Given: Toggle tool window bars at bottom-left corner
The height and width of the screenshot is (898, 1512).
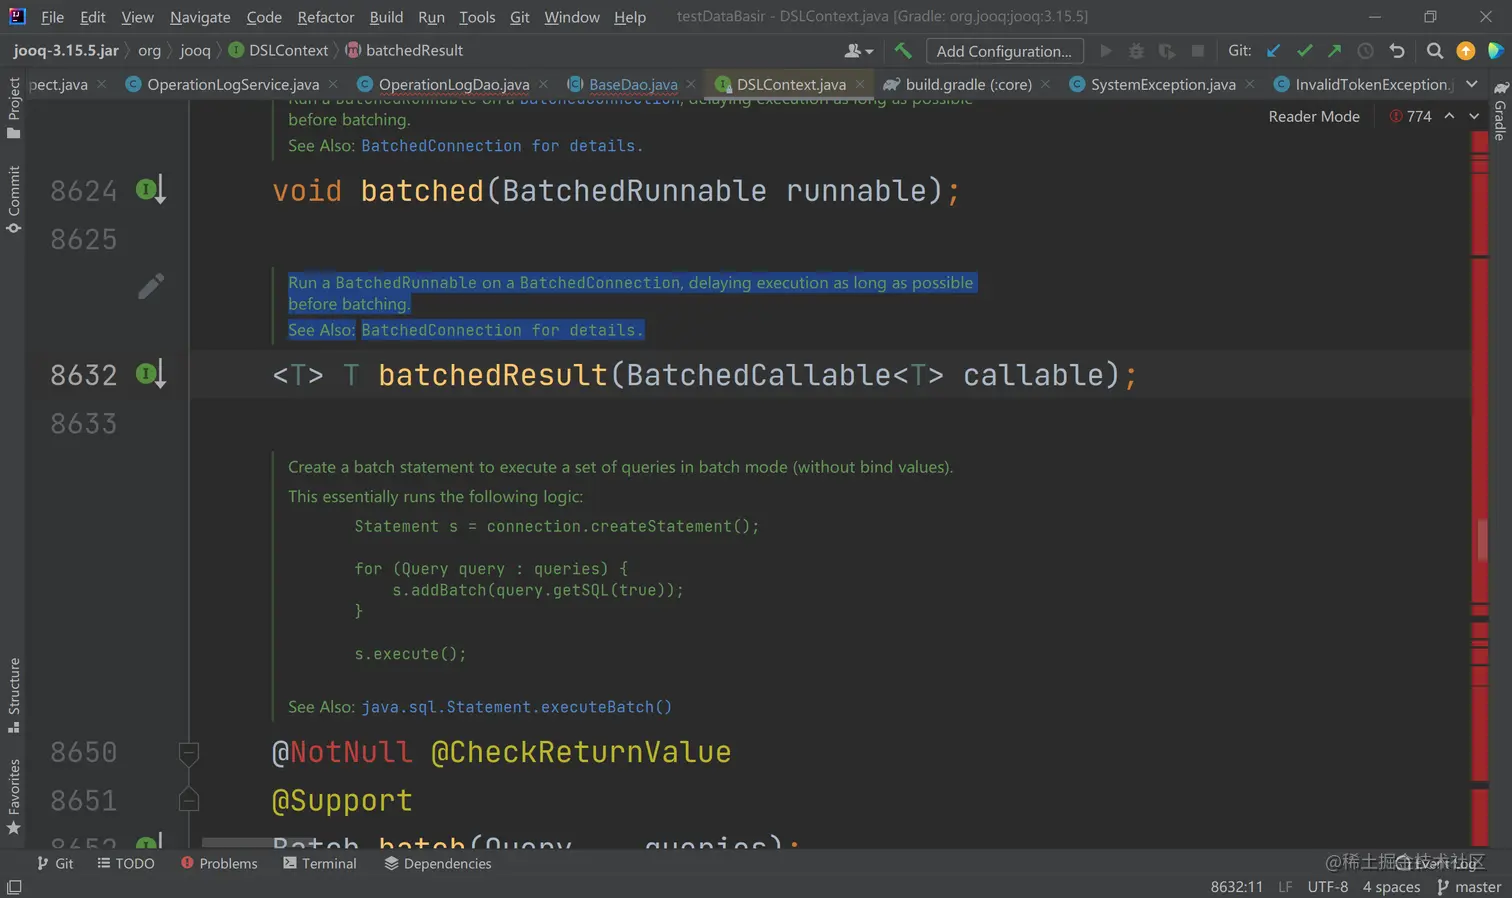Looking at the screenshot, I should pos(14,887).
